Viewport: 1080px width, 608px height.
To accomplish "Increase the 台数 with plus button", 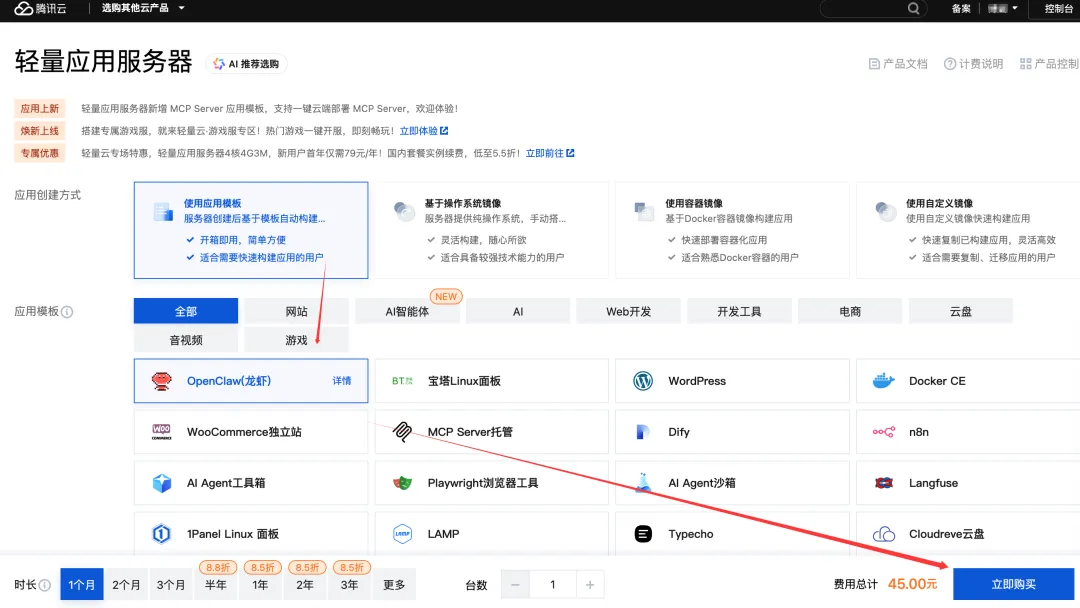I will (x=590, y=585).
